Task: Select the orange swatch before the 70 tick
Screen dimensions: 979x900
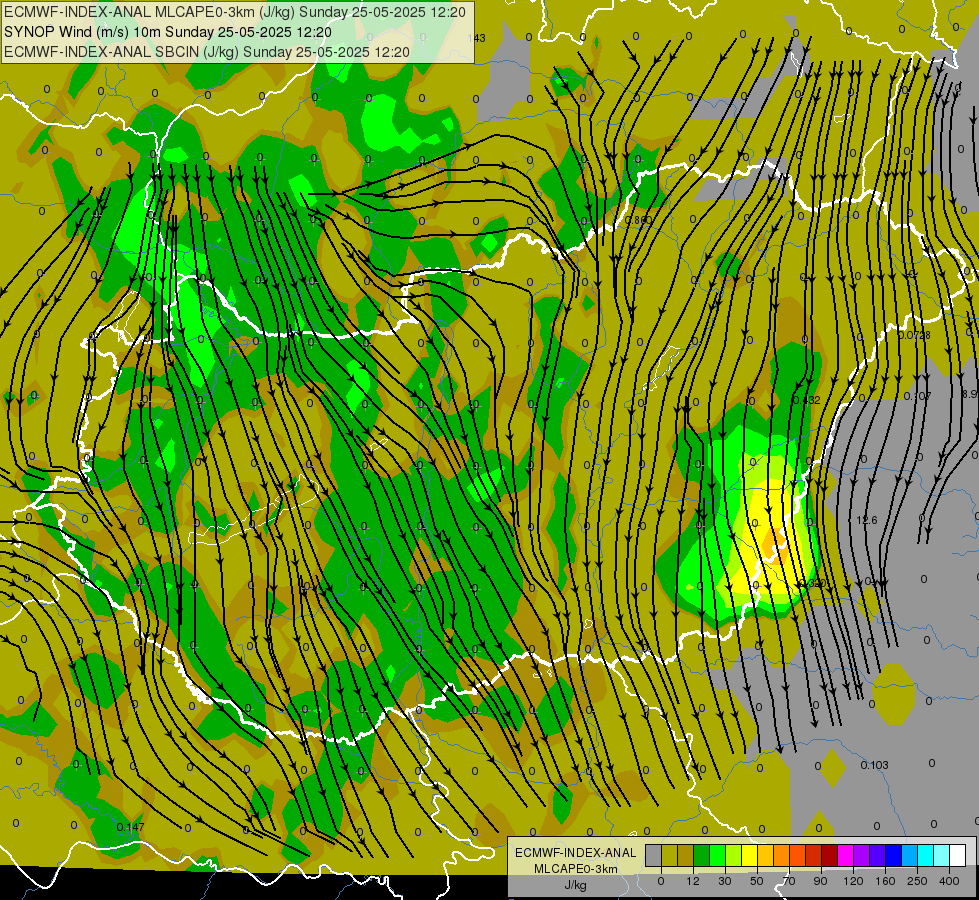Action: [782, 855]
